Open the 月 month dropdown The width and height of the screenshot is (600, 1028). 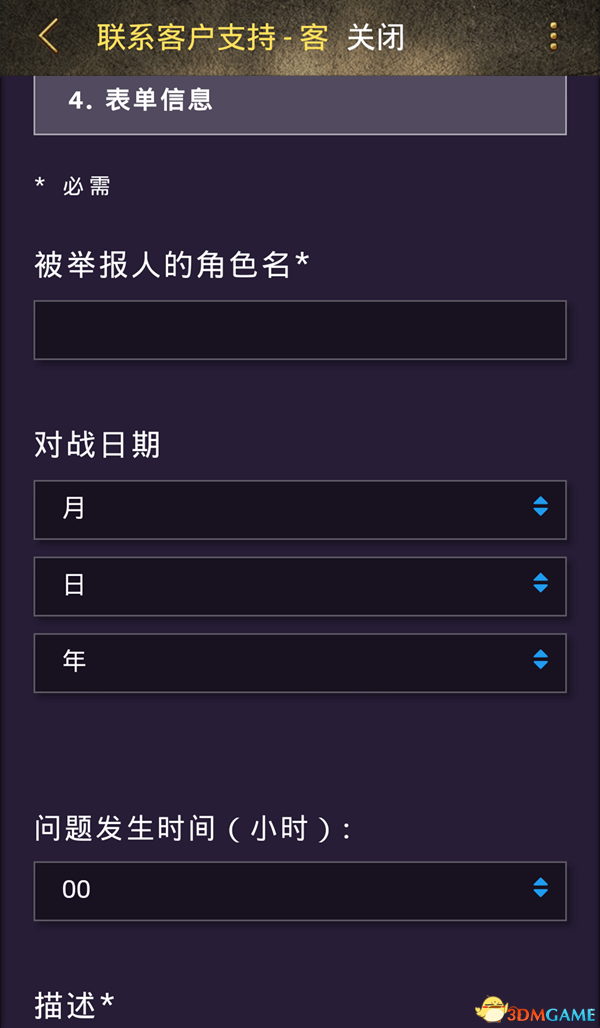(x=300, y=509)
